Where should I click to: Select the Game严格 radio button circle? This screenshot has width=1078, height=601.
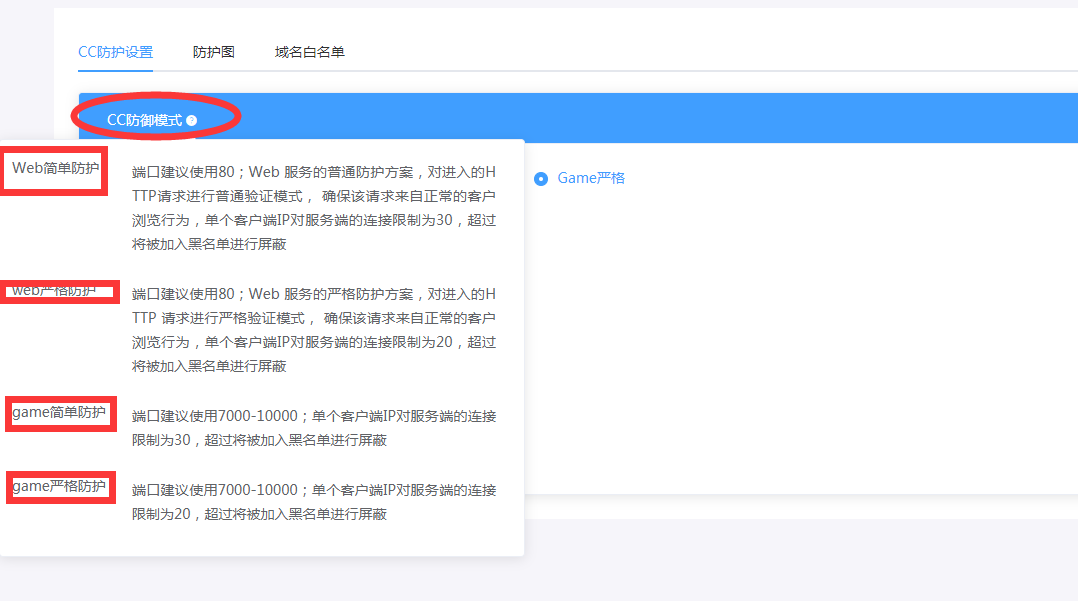tap(541, 179)
